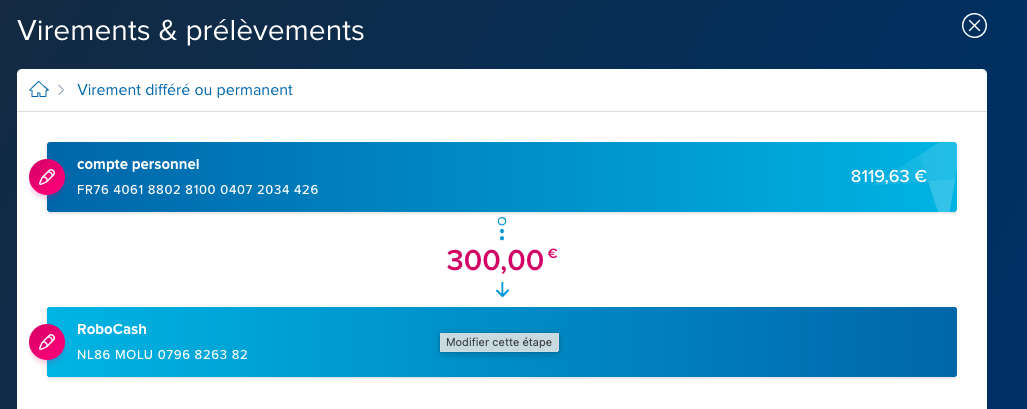
Task: Click the Virements & prélèvements heading
Action: click(191, 31)
